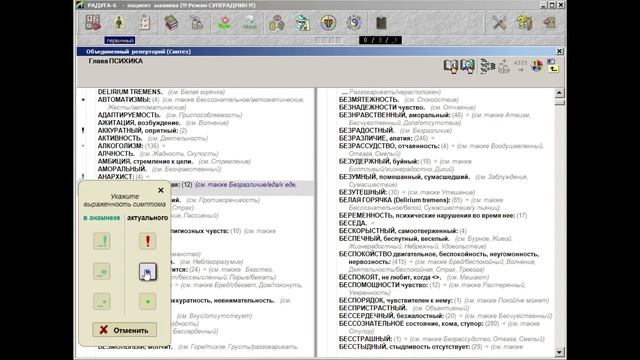Click the 0 / 3 / _1 counter display
Image resolution: width=640 pixels, height=360 pixels.
pyautogui.click(x=380, y=40)
